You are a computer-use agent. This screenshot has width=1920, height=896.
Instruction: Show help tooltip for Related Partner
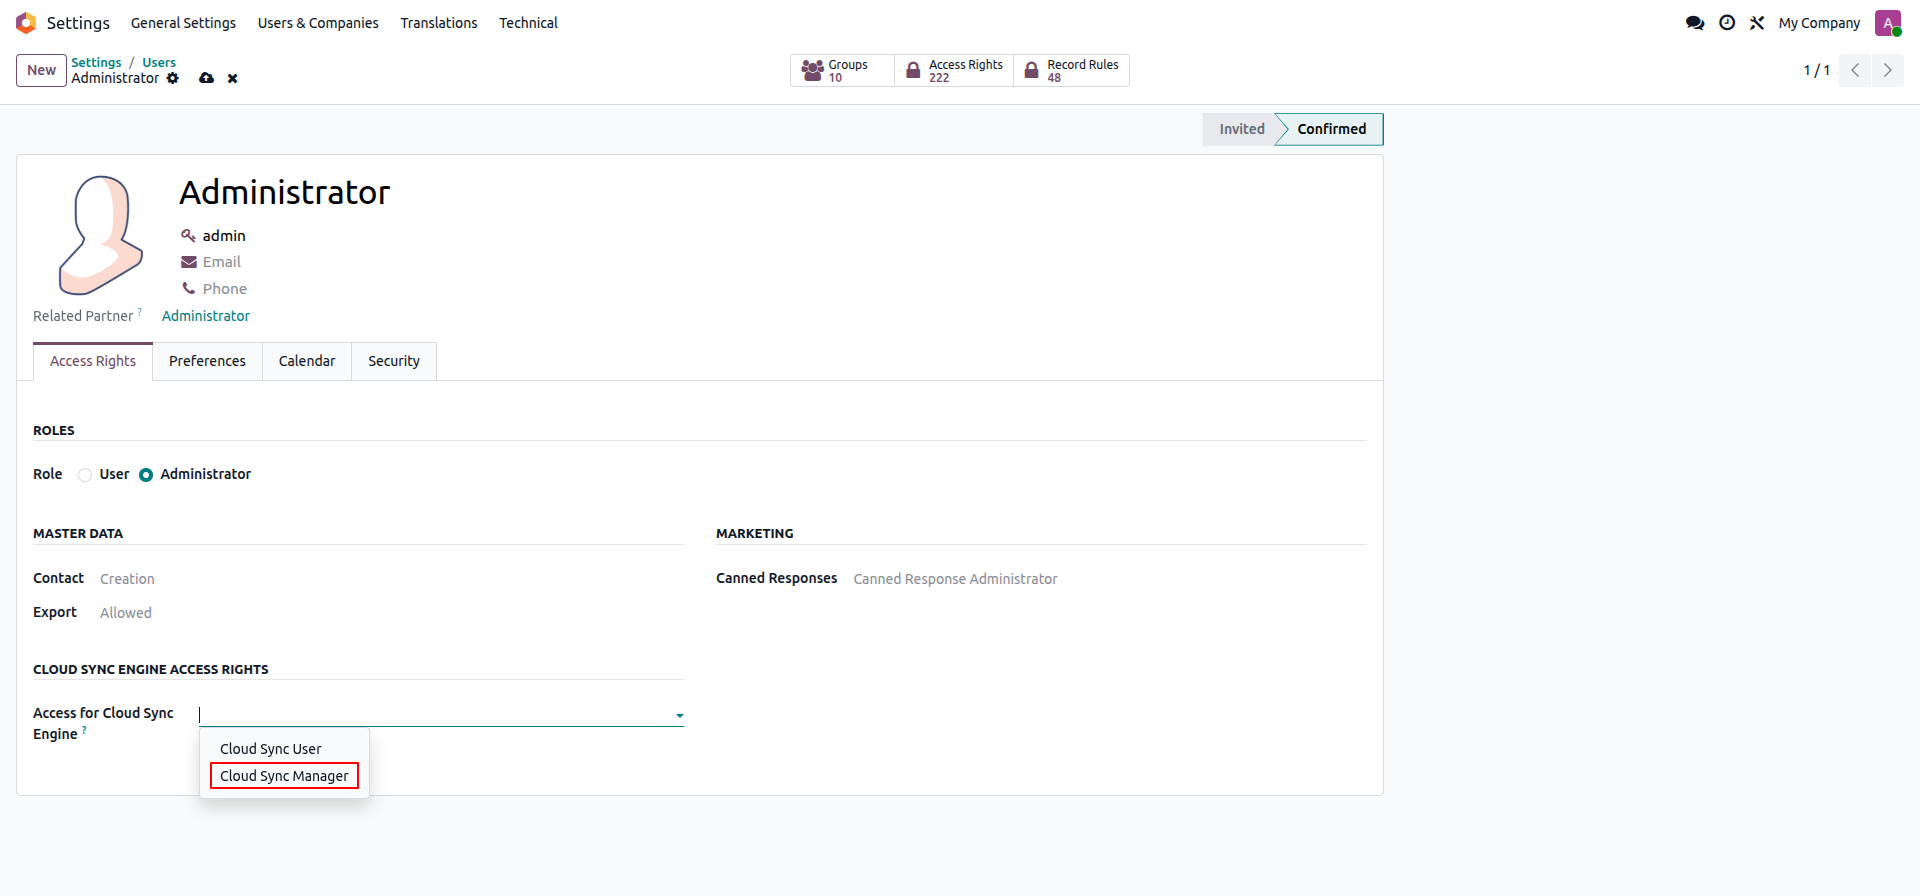pyautogui.click(x=140, y=312)
